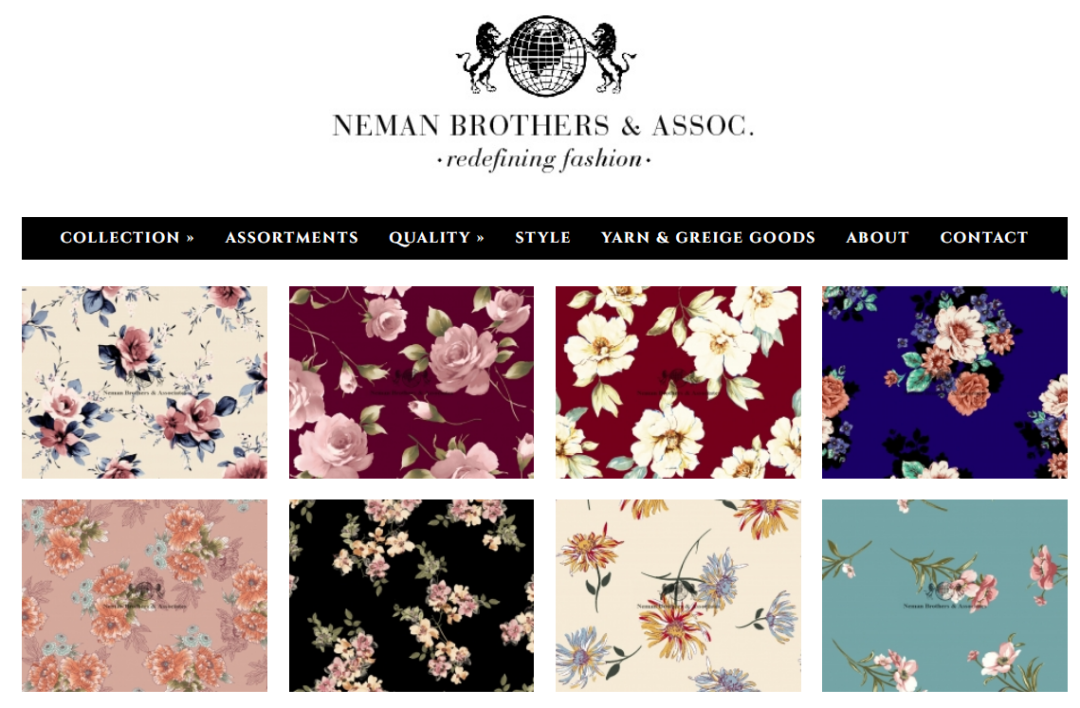
Task: Open the Style menu item
Action: coord(543,238)
